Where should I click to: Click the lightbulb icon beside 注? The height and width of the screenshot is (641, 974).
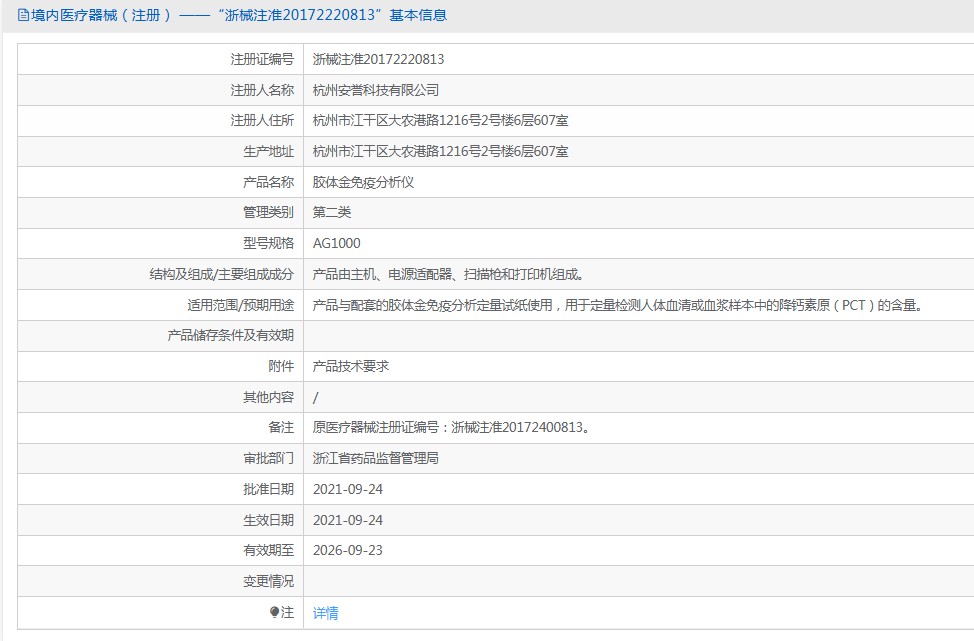pos(275,612)
